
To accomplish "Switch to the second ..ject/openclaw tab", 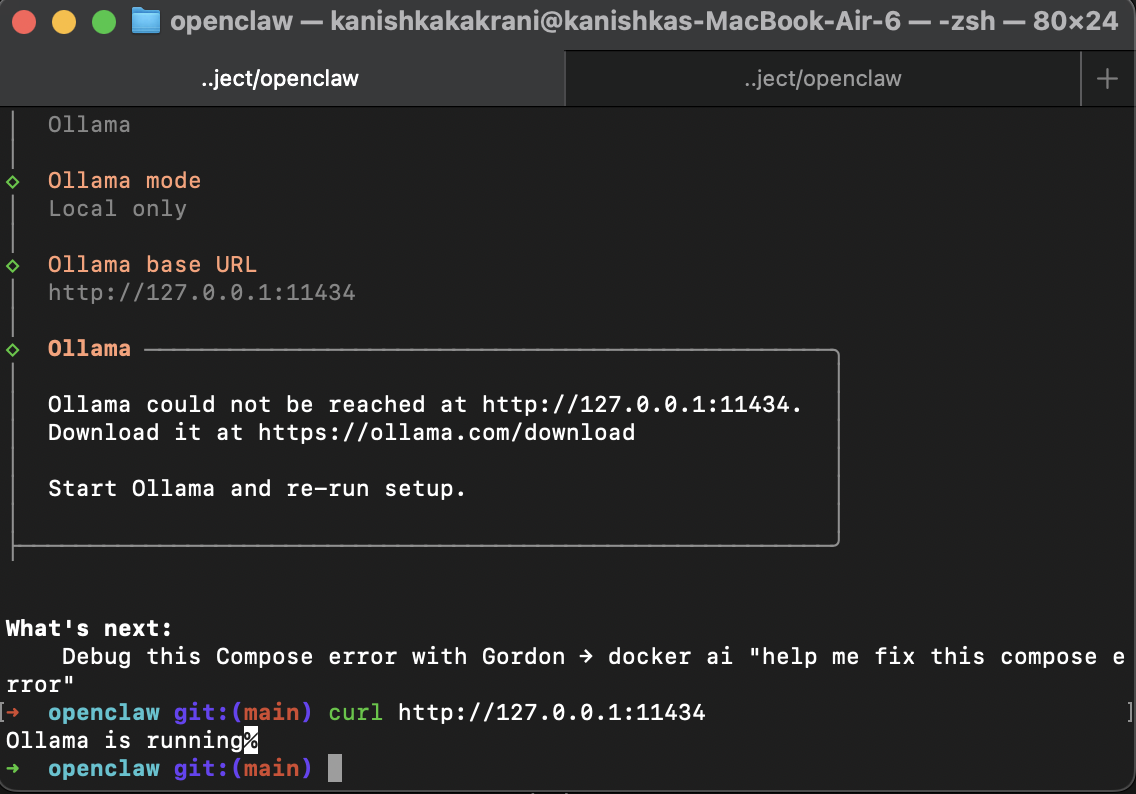I will [x=822, y=78].
